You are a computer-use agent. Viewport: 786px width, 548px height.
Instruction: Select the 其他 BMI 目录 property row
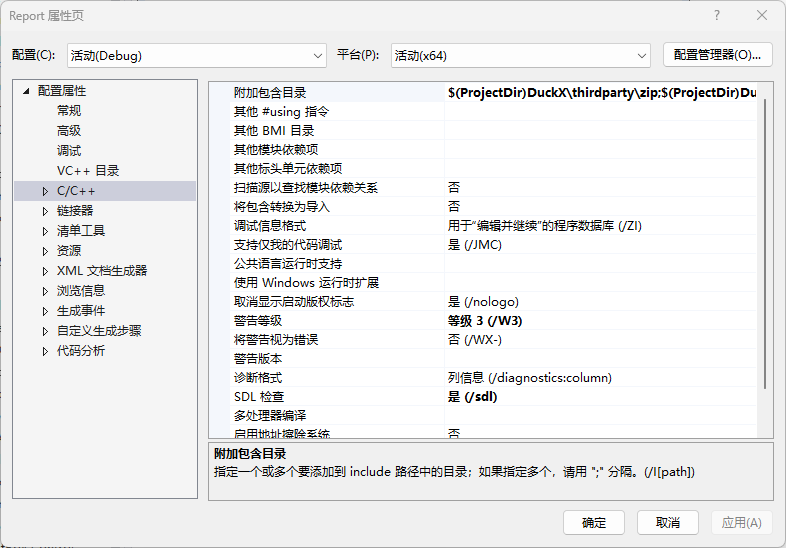493,131
